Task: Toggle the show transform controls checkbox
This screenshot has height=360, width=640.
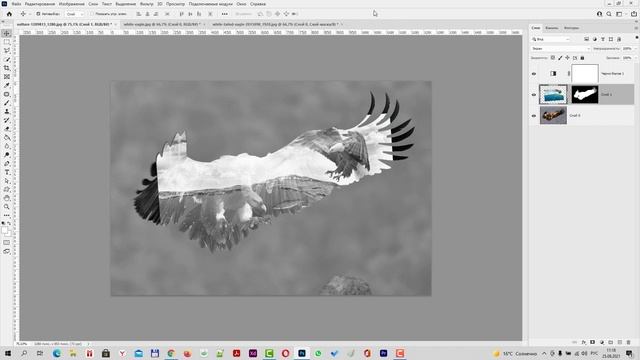Action: tap(92, 14)
